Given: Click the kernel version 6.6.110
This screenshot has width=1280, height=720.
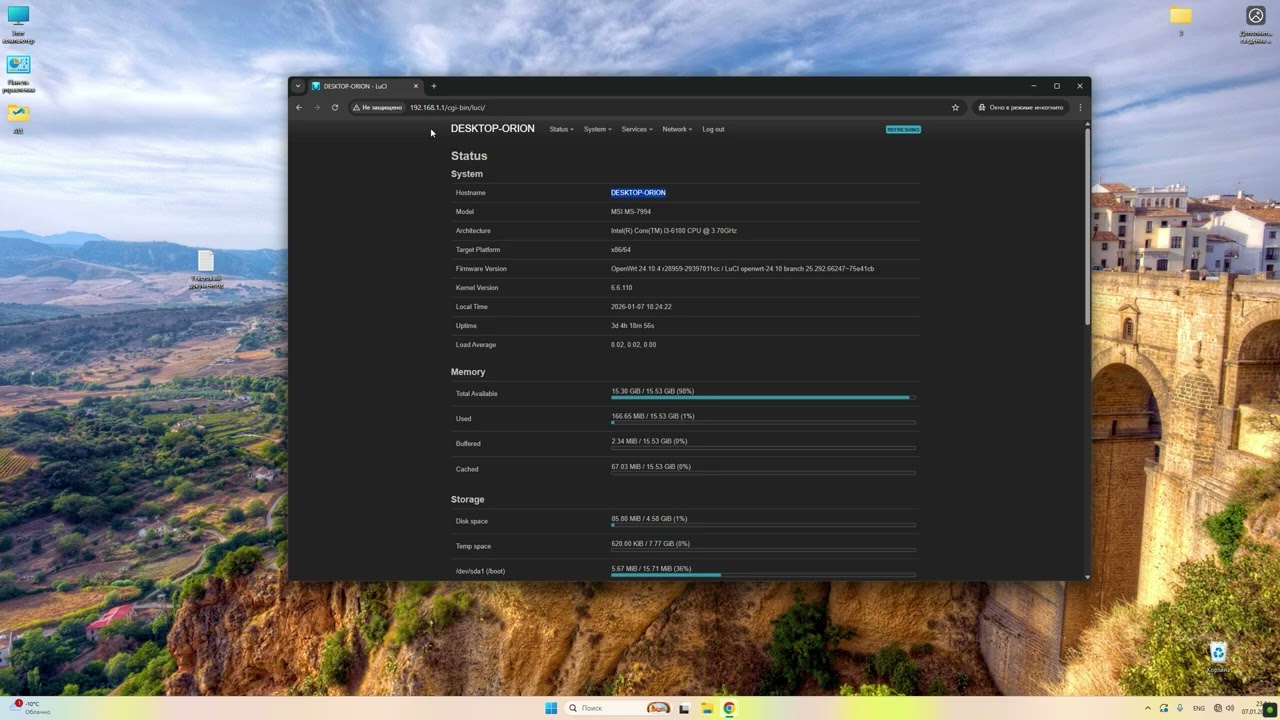Looking at the screenshot, I should (x=621, y=288).
